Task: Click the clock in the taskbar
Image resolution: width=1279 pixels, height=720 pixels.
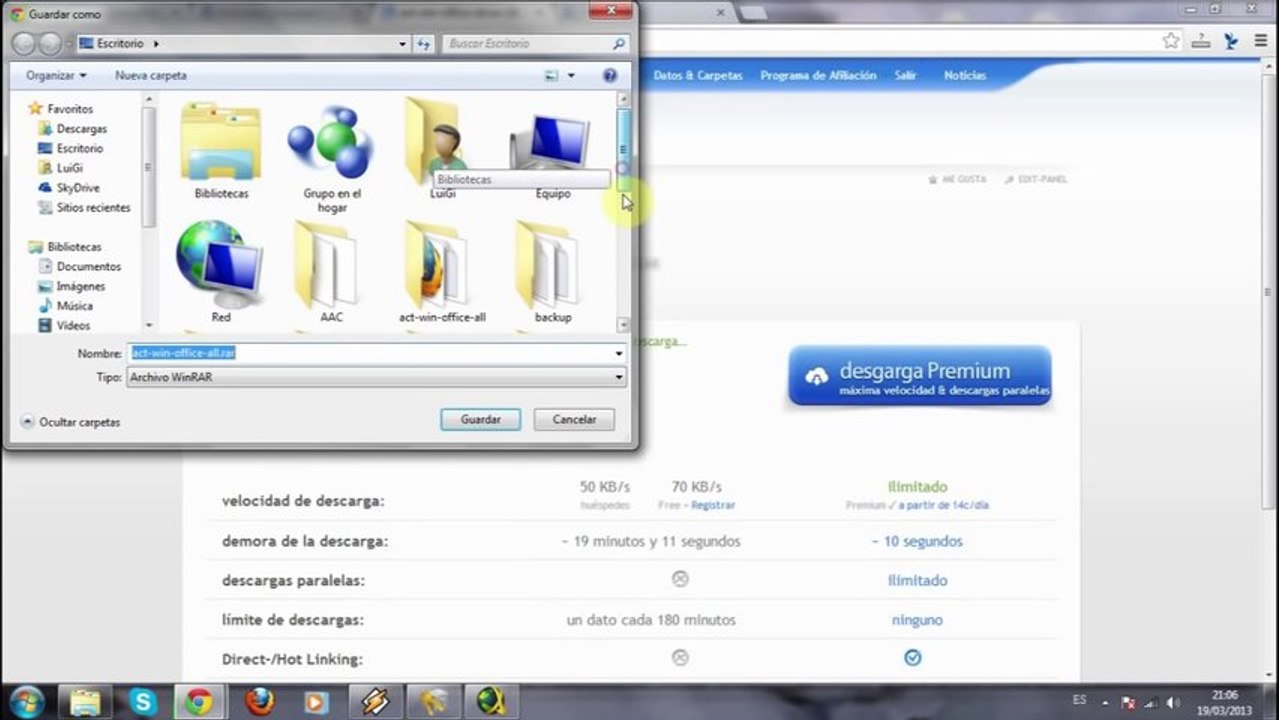Action: click(1224, 702)
